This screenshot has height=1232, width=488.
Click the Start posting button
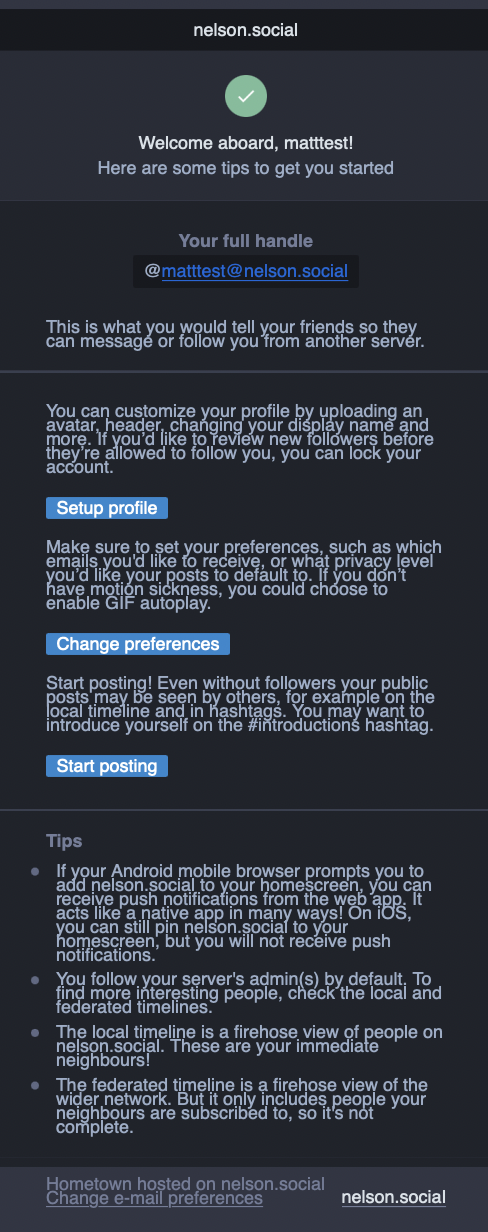[107, 766]
